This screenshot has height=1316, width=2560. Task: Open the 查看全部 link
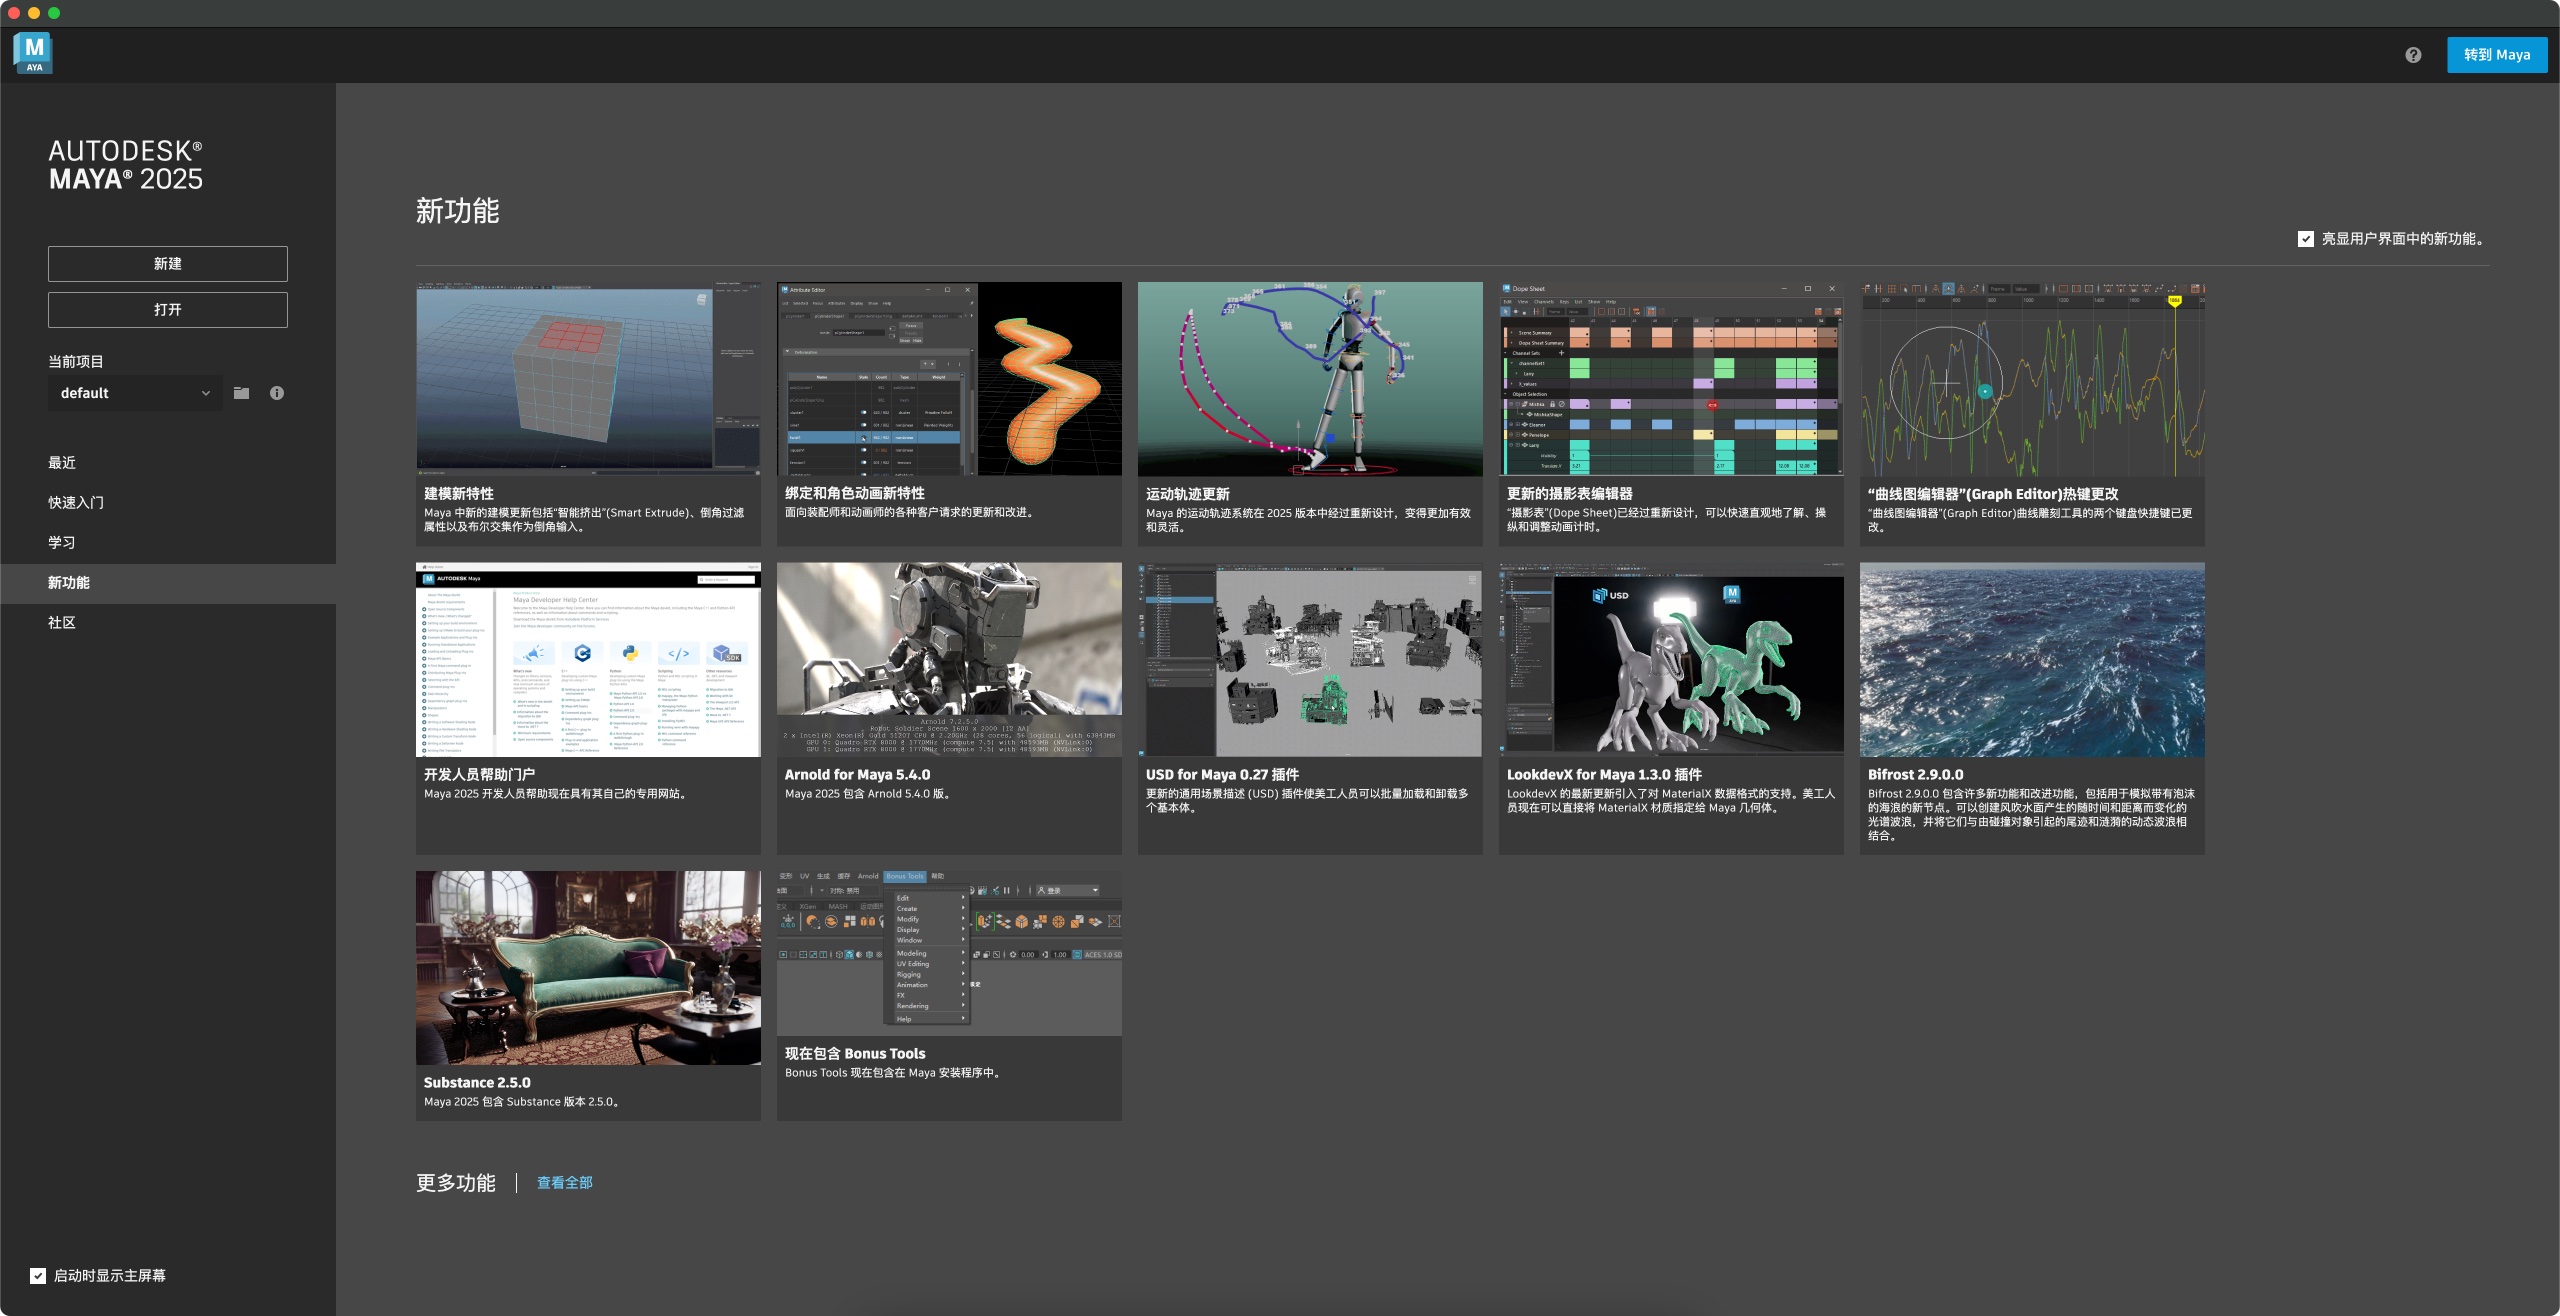(565, 1183)
